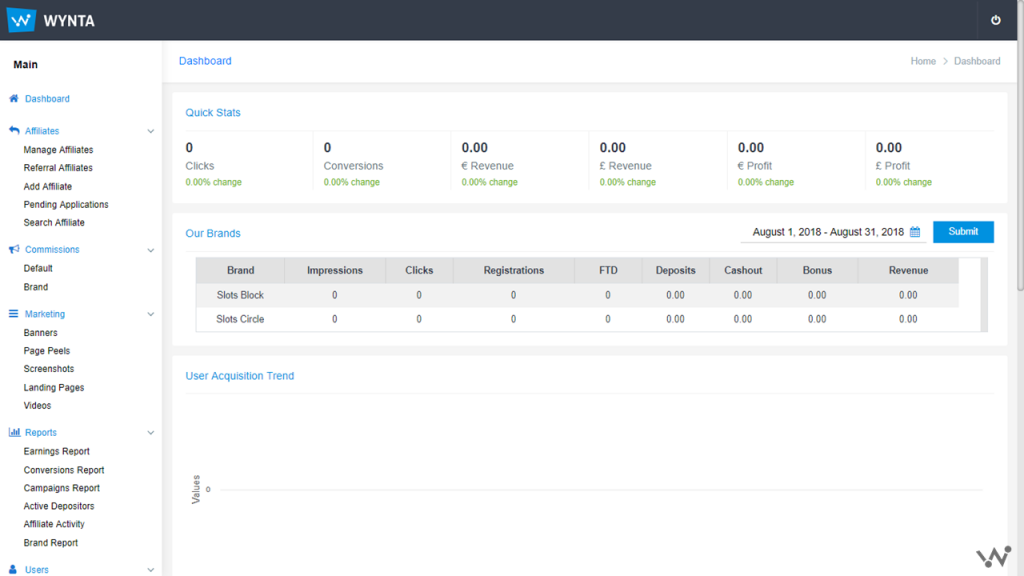This screenshot has height=576, width=1024.
Task: Open the Earnings Report menu item
Action: click(x=57, y=451)
